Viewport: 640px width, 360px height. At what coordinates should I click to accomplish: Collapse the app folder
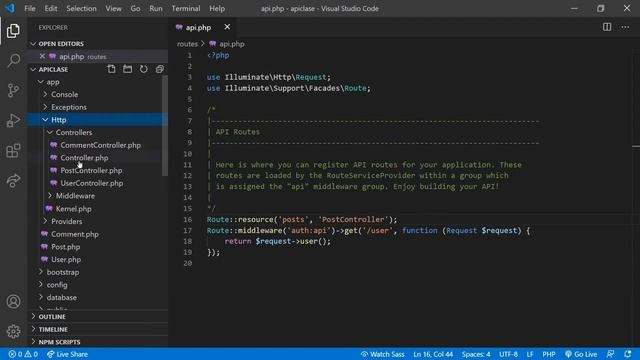point(98,82)
